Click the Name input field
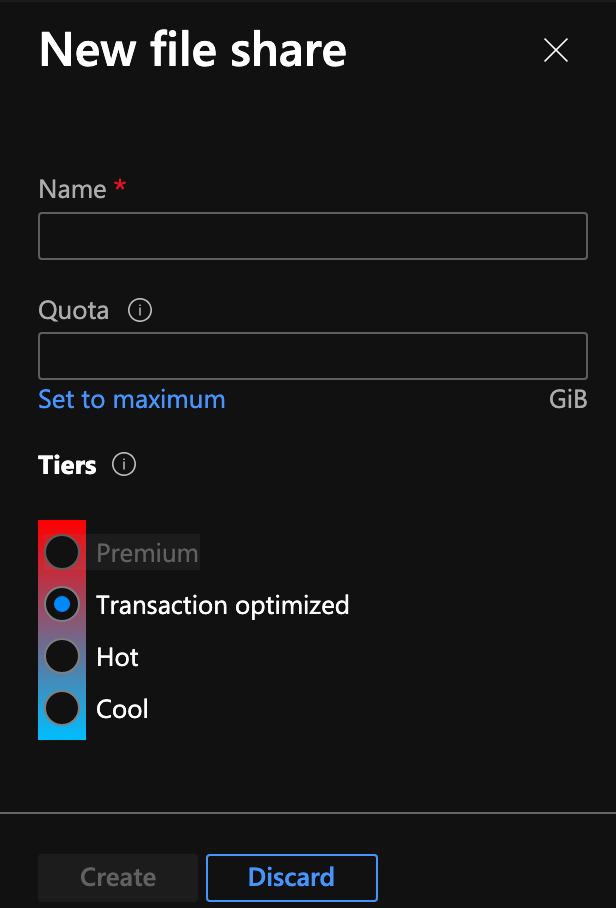Screen dimensions: 616x908 (313, 236)
